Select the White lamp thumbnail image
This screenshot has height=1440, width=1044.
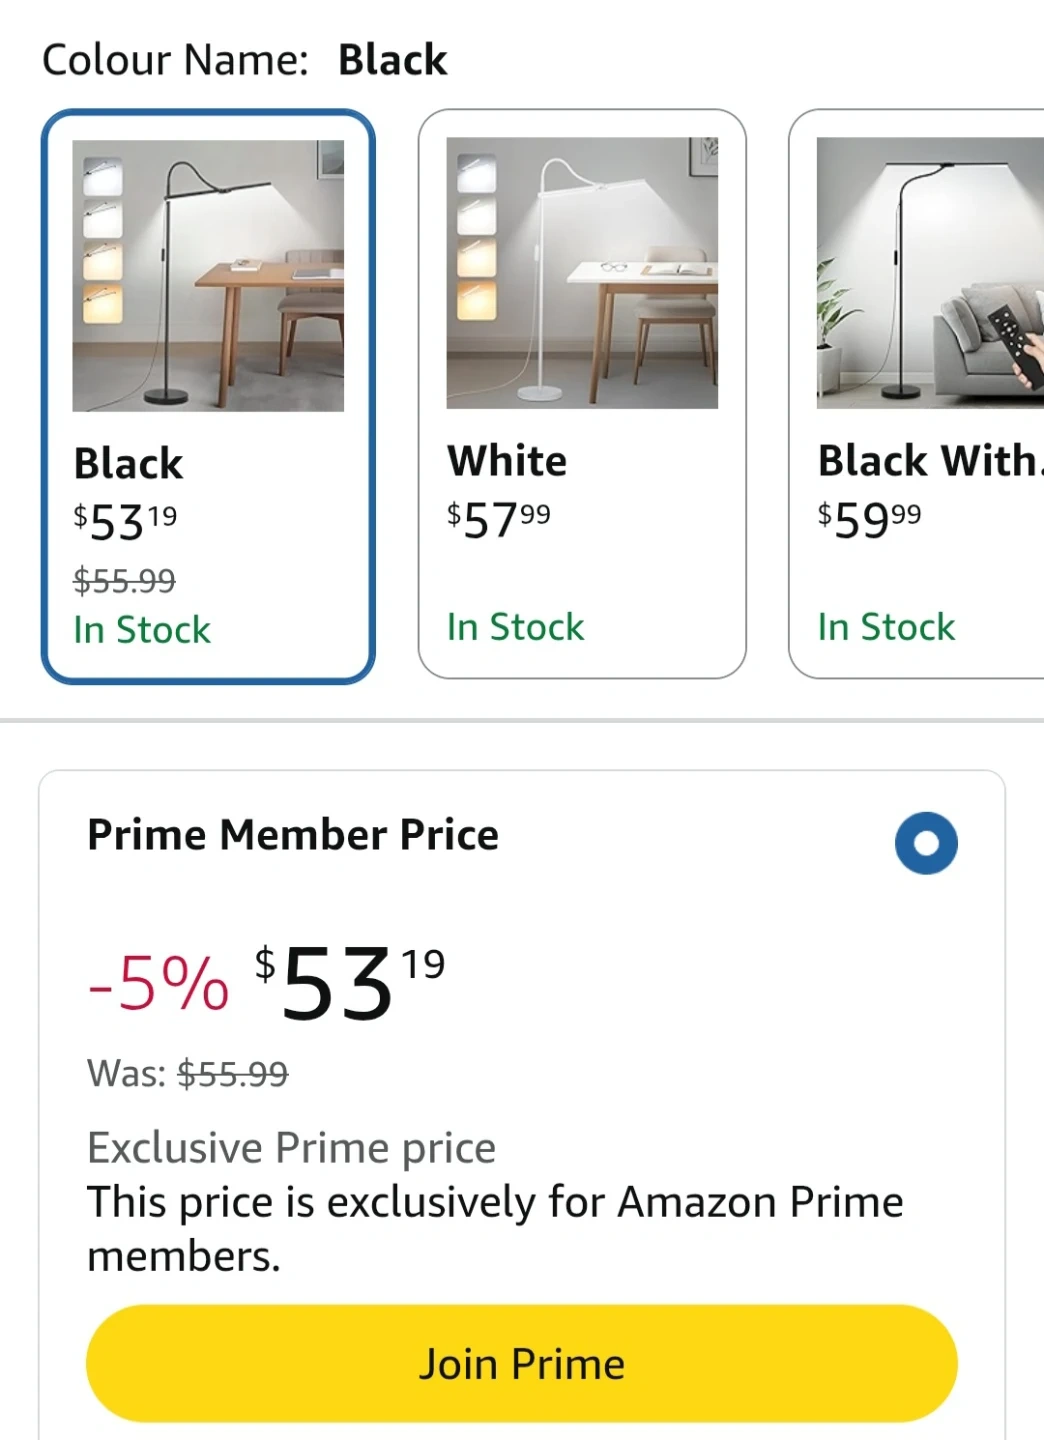pos(582,273)
